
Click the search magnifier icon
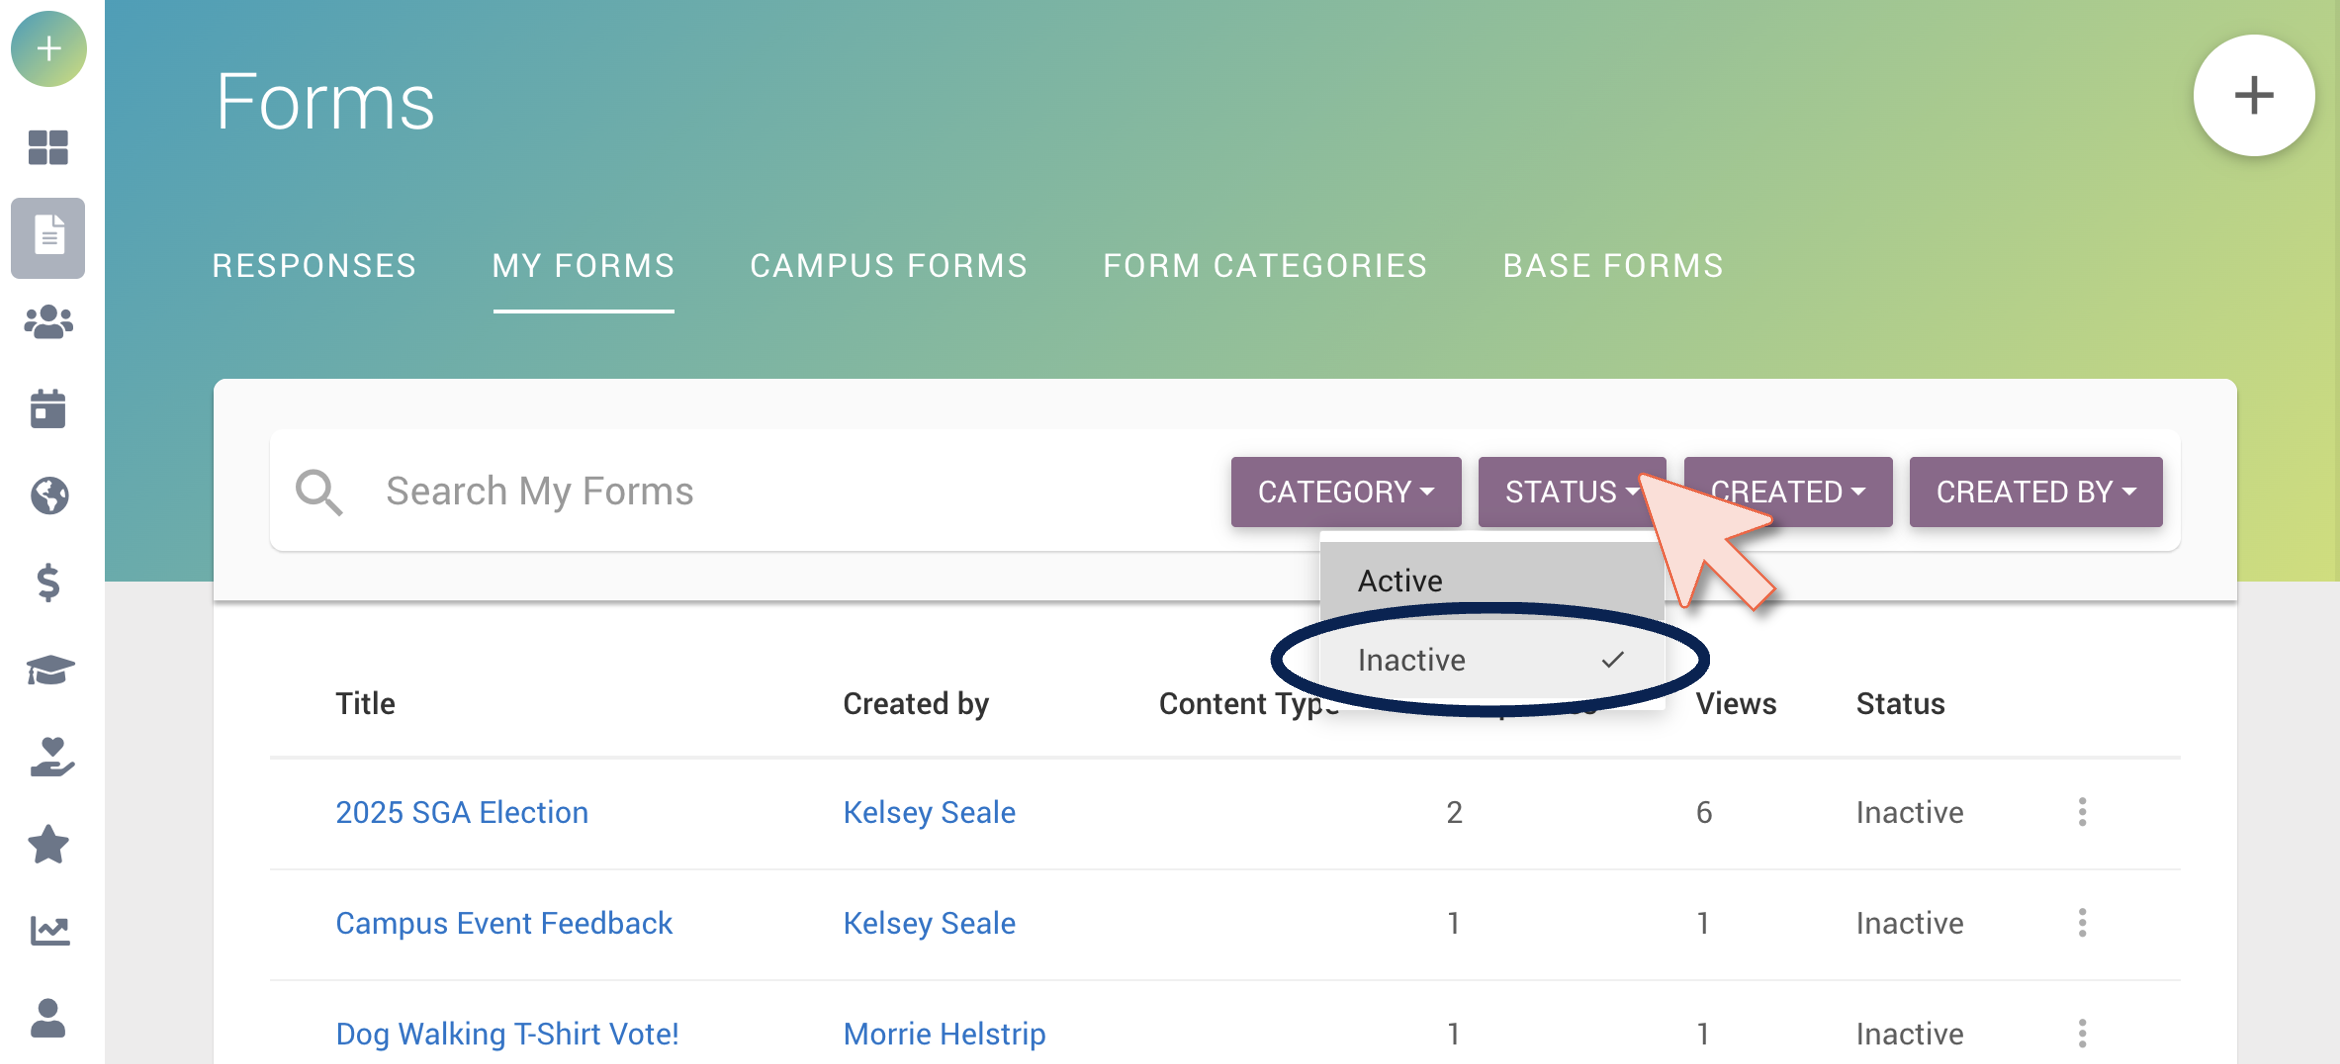(319, 492)
